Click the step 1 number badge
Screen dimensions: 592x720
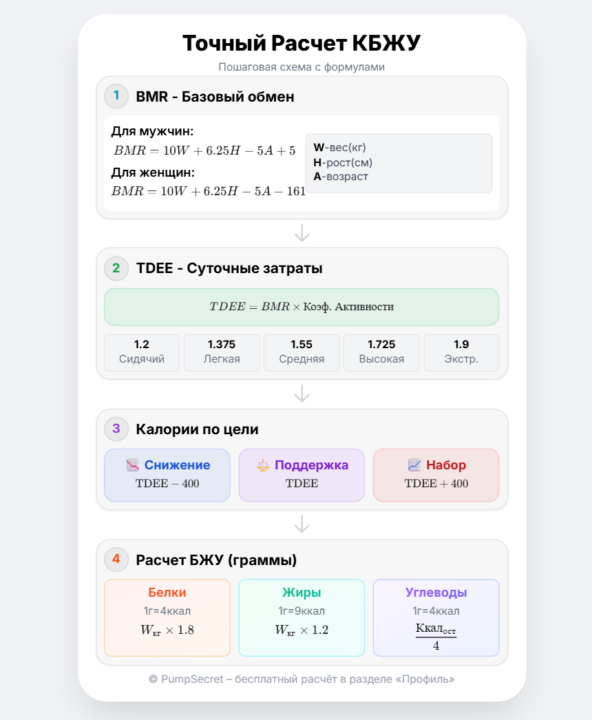click(116, 96)
